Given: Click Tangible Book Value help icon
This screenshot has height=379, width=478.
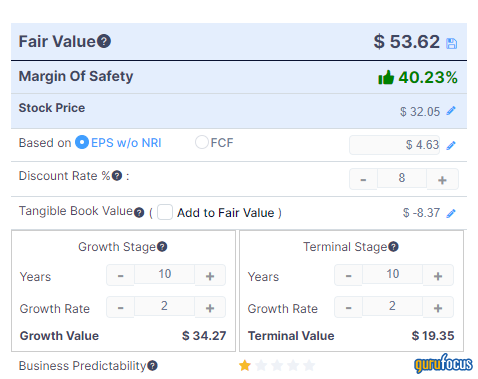Looking at the screenshot, I should point(139,212).
